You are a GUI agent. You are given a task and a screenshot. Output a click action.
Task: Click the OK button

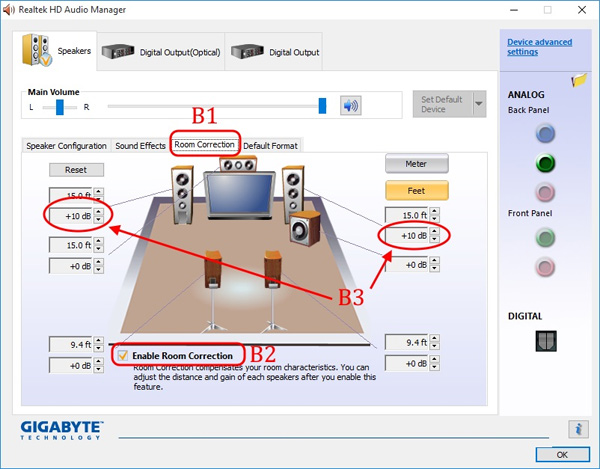tap(562, 454)
